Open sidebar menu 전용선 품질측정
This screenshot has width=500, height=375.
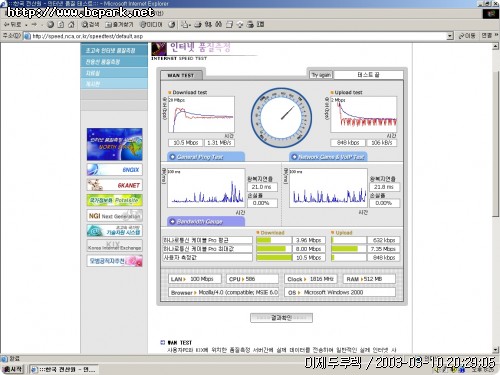(x=114, y=62)
